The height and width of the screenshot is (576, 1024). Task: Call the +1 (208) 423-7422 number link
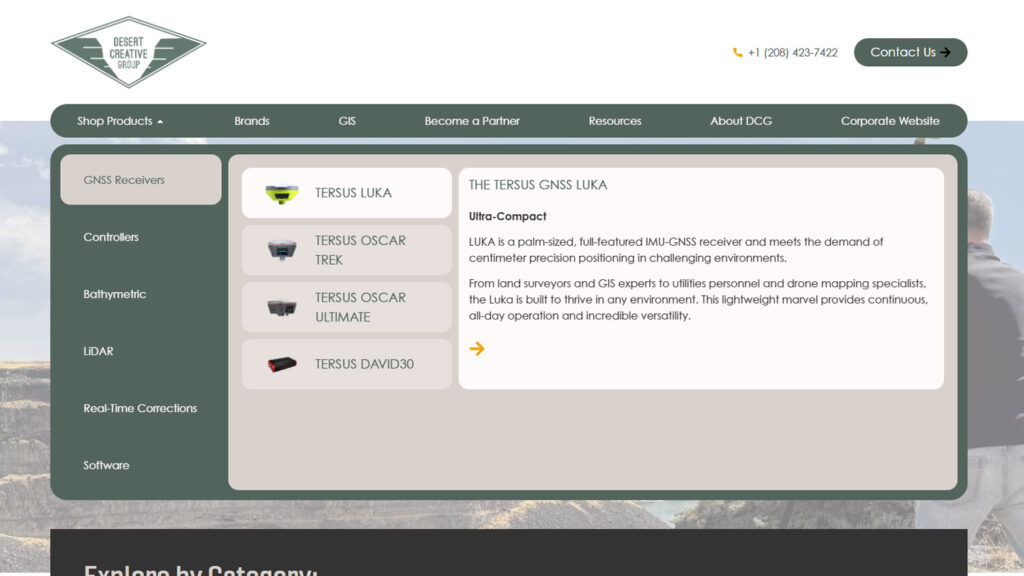[x=792, y=52]
